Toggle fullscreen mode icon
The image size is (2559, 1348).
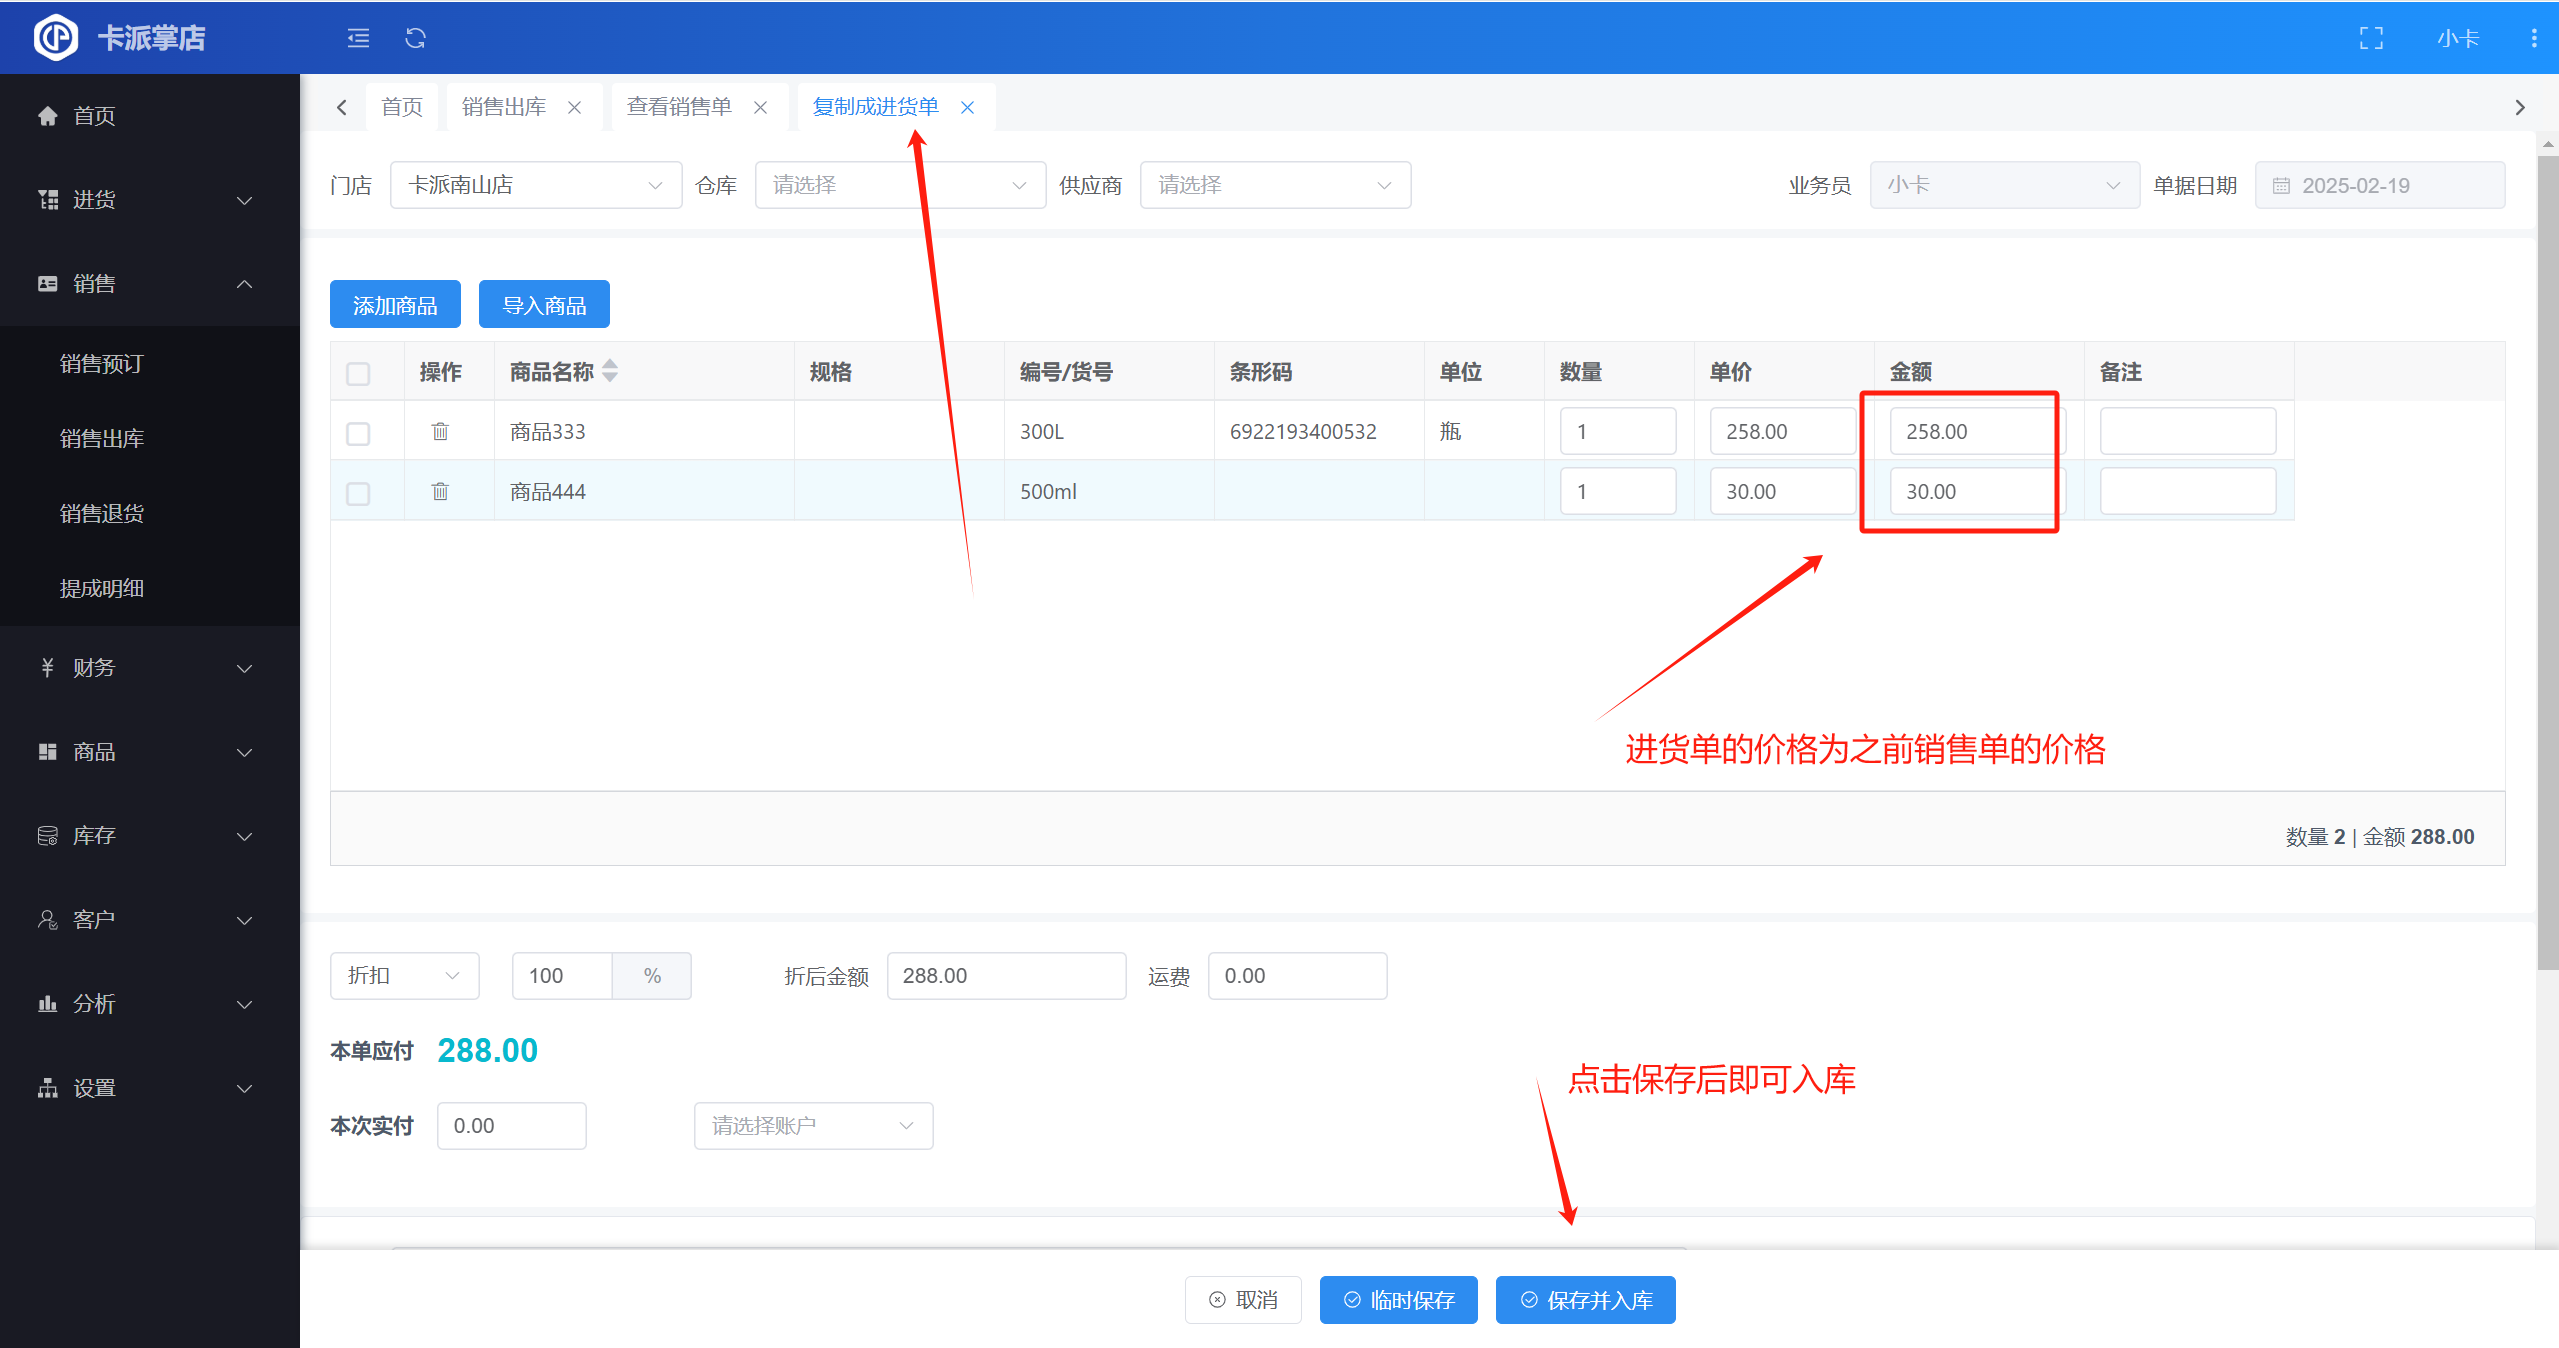coord(2371,38)
